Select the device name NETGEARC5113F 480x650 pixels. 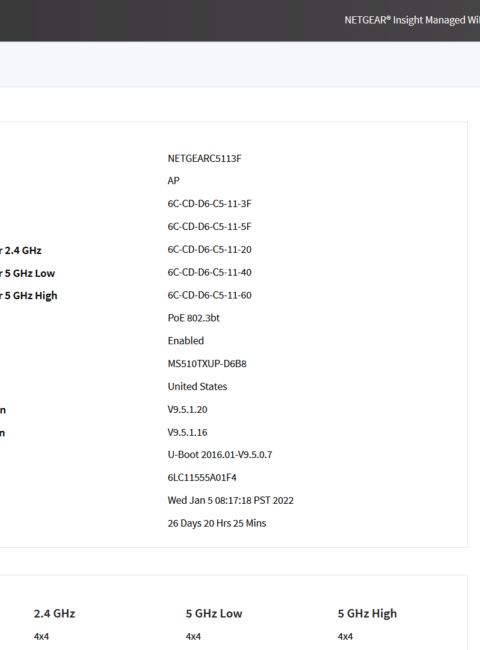(204, 158)
